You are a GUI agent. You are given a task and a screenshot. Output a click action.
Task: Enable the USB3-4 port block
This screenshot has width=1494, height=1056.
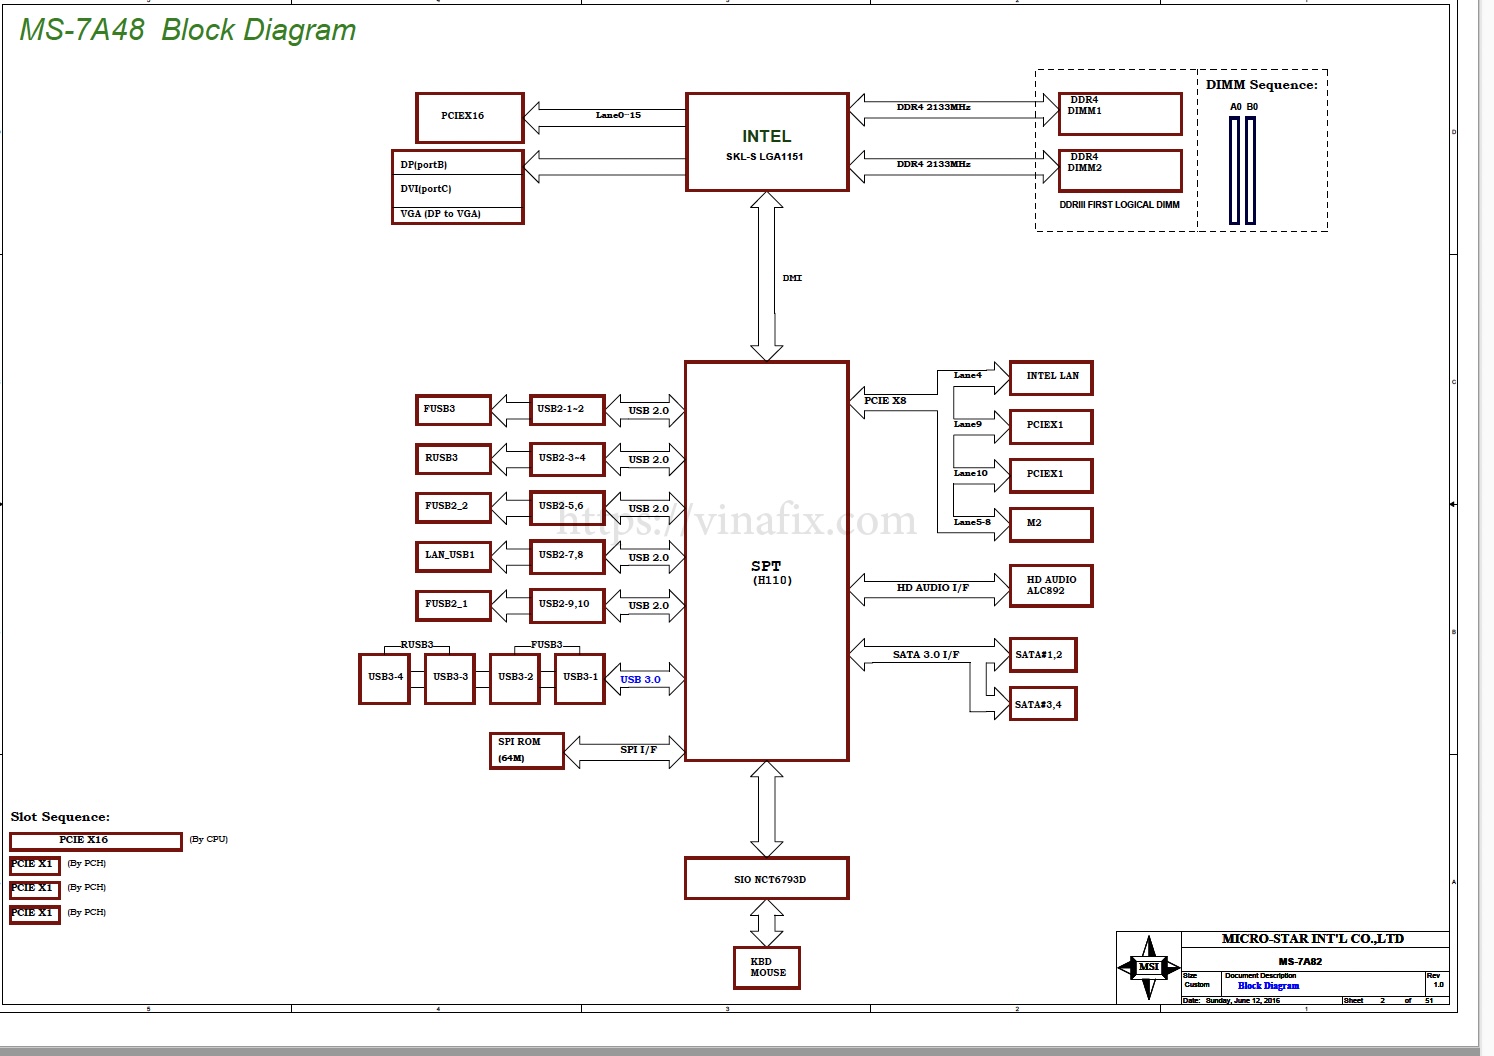tap(383, 677)
